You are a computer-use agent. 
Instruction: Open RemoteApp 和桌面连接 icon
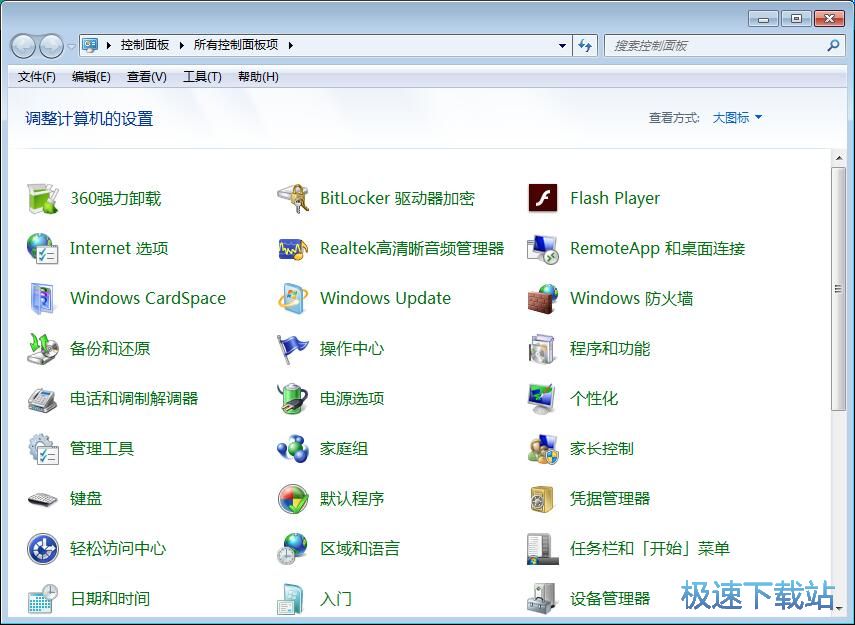point(543,249)
